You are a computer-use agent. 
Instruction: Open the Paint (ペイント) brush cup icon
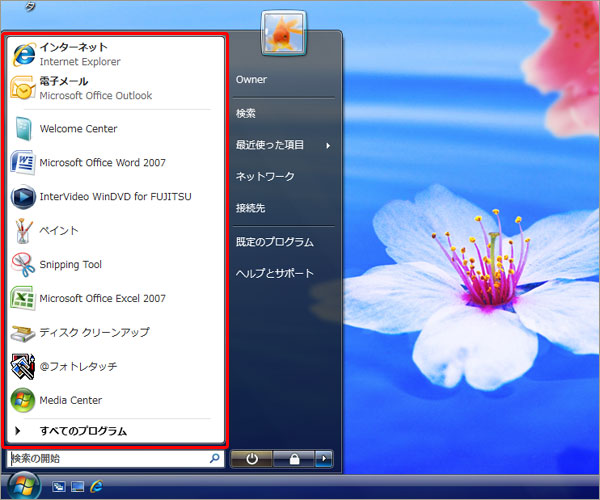(x=23, y=231)
